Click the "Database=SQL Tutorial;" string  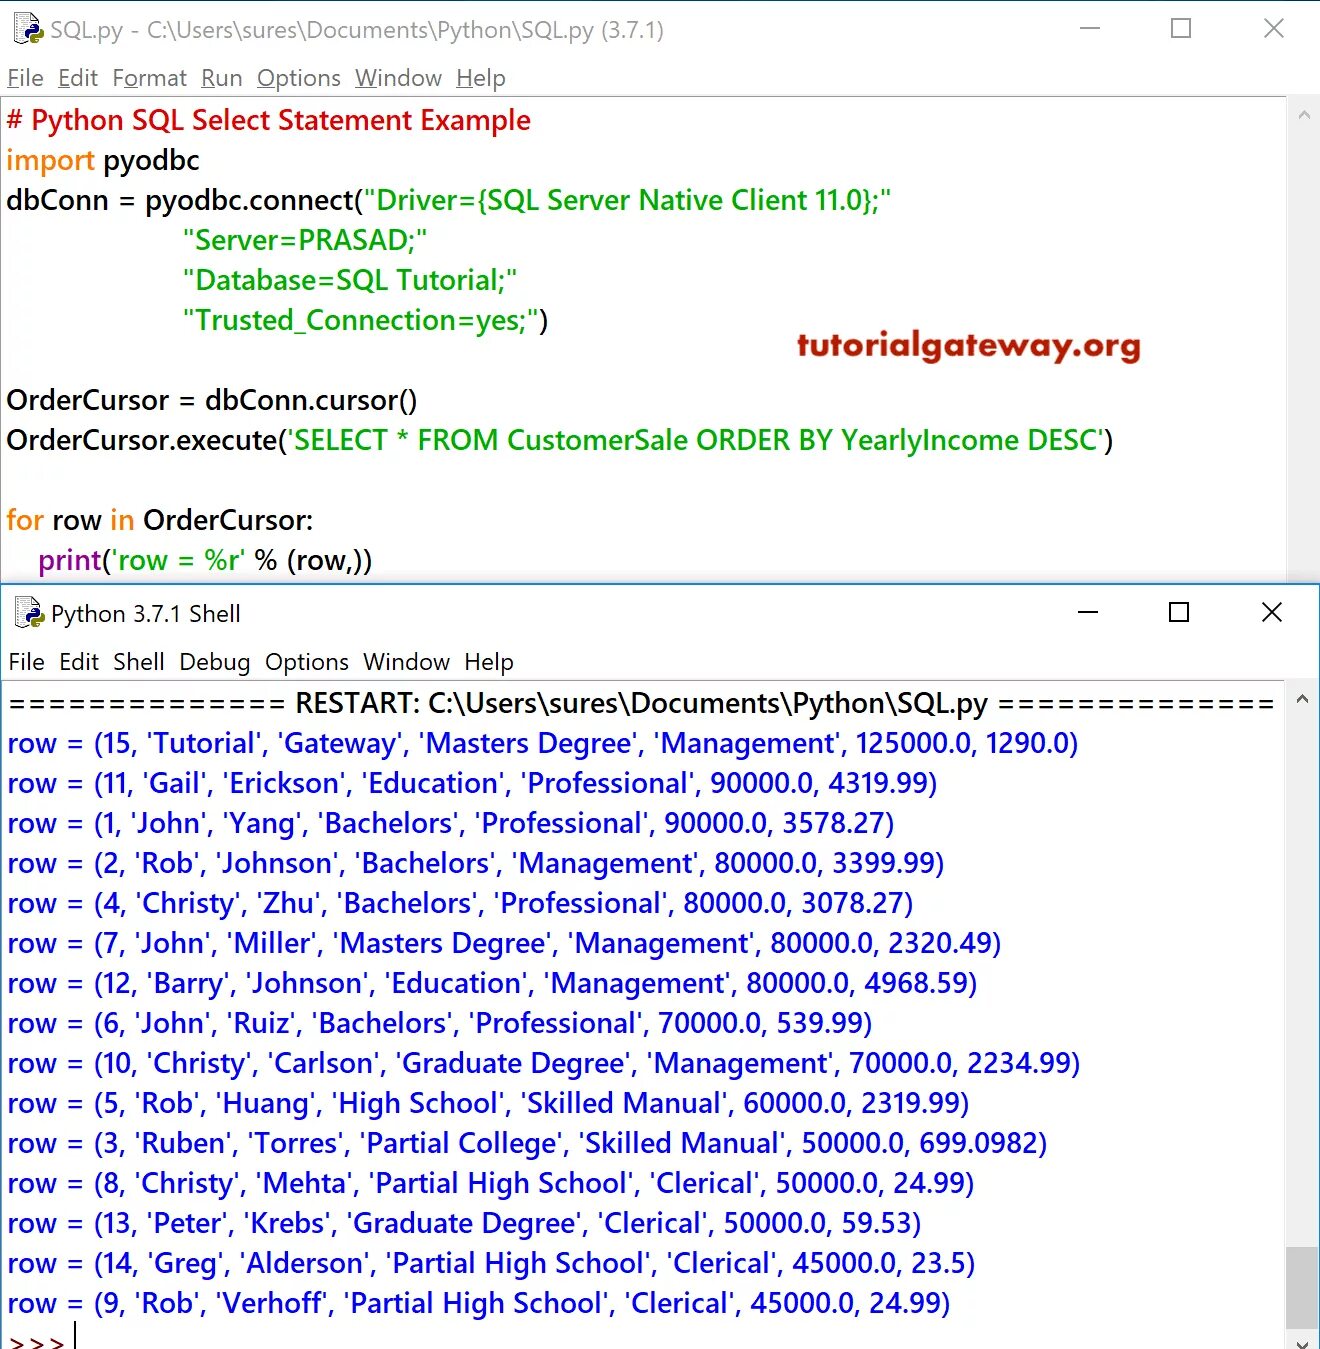(x=349, y=280)
